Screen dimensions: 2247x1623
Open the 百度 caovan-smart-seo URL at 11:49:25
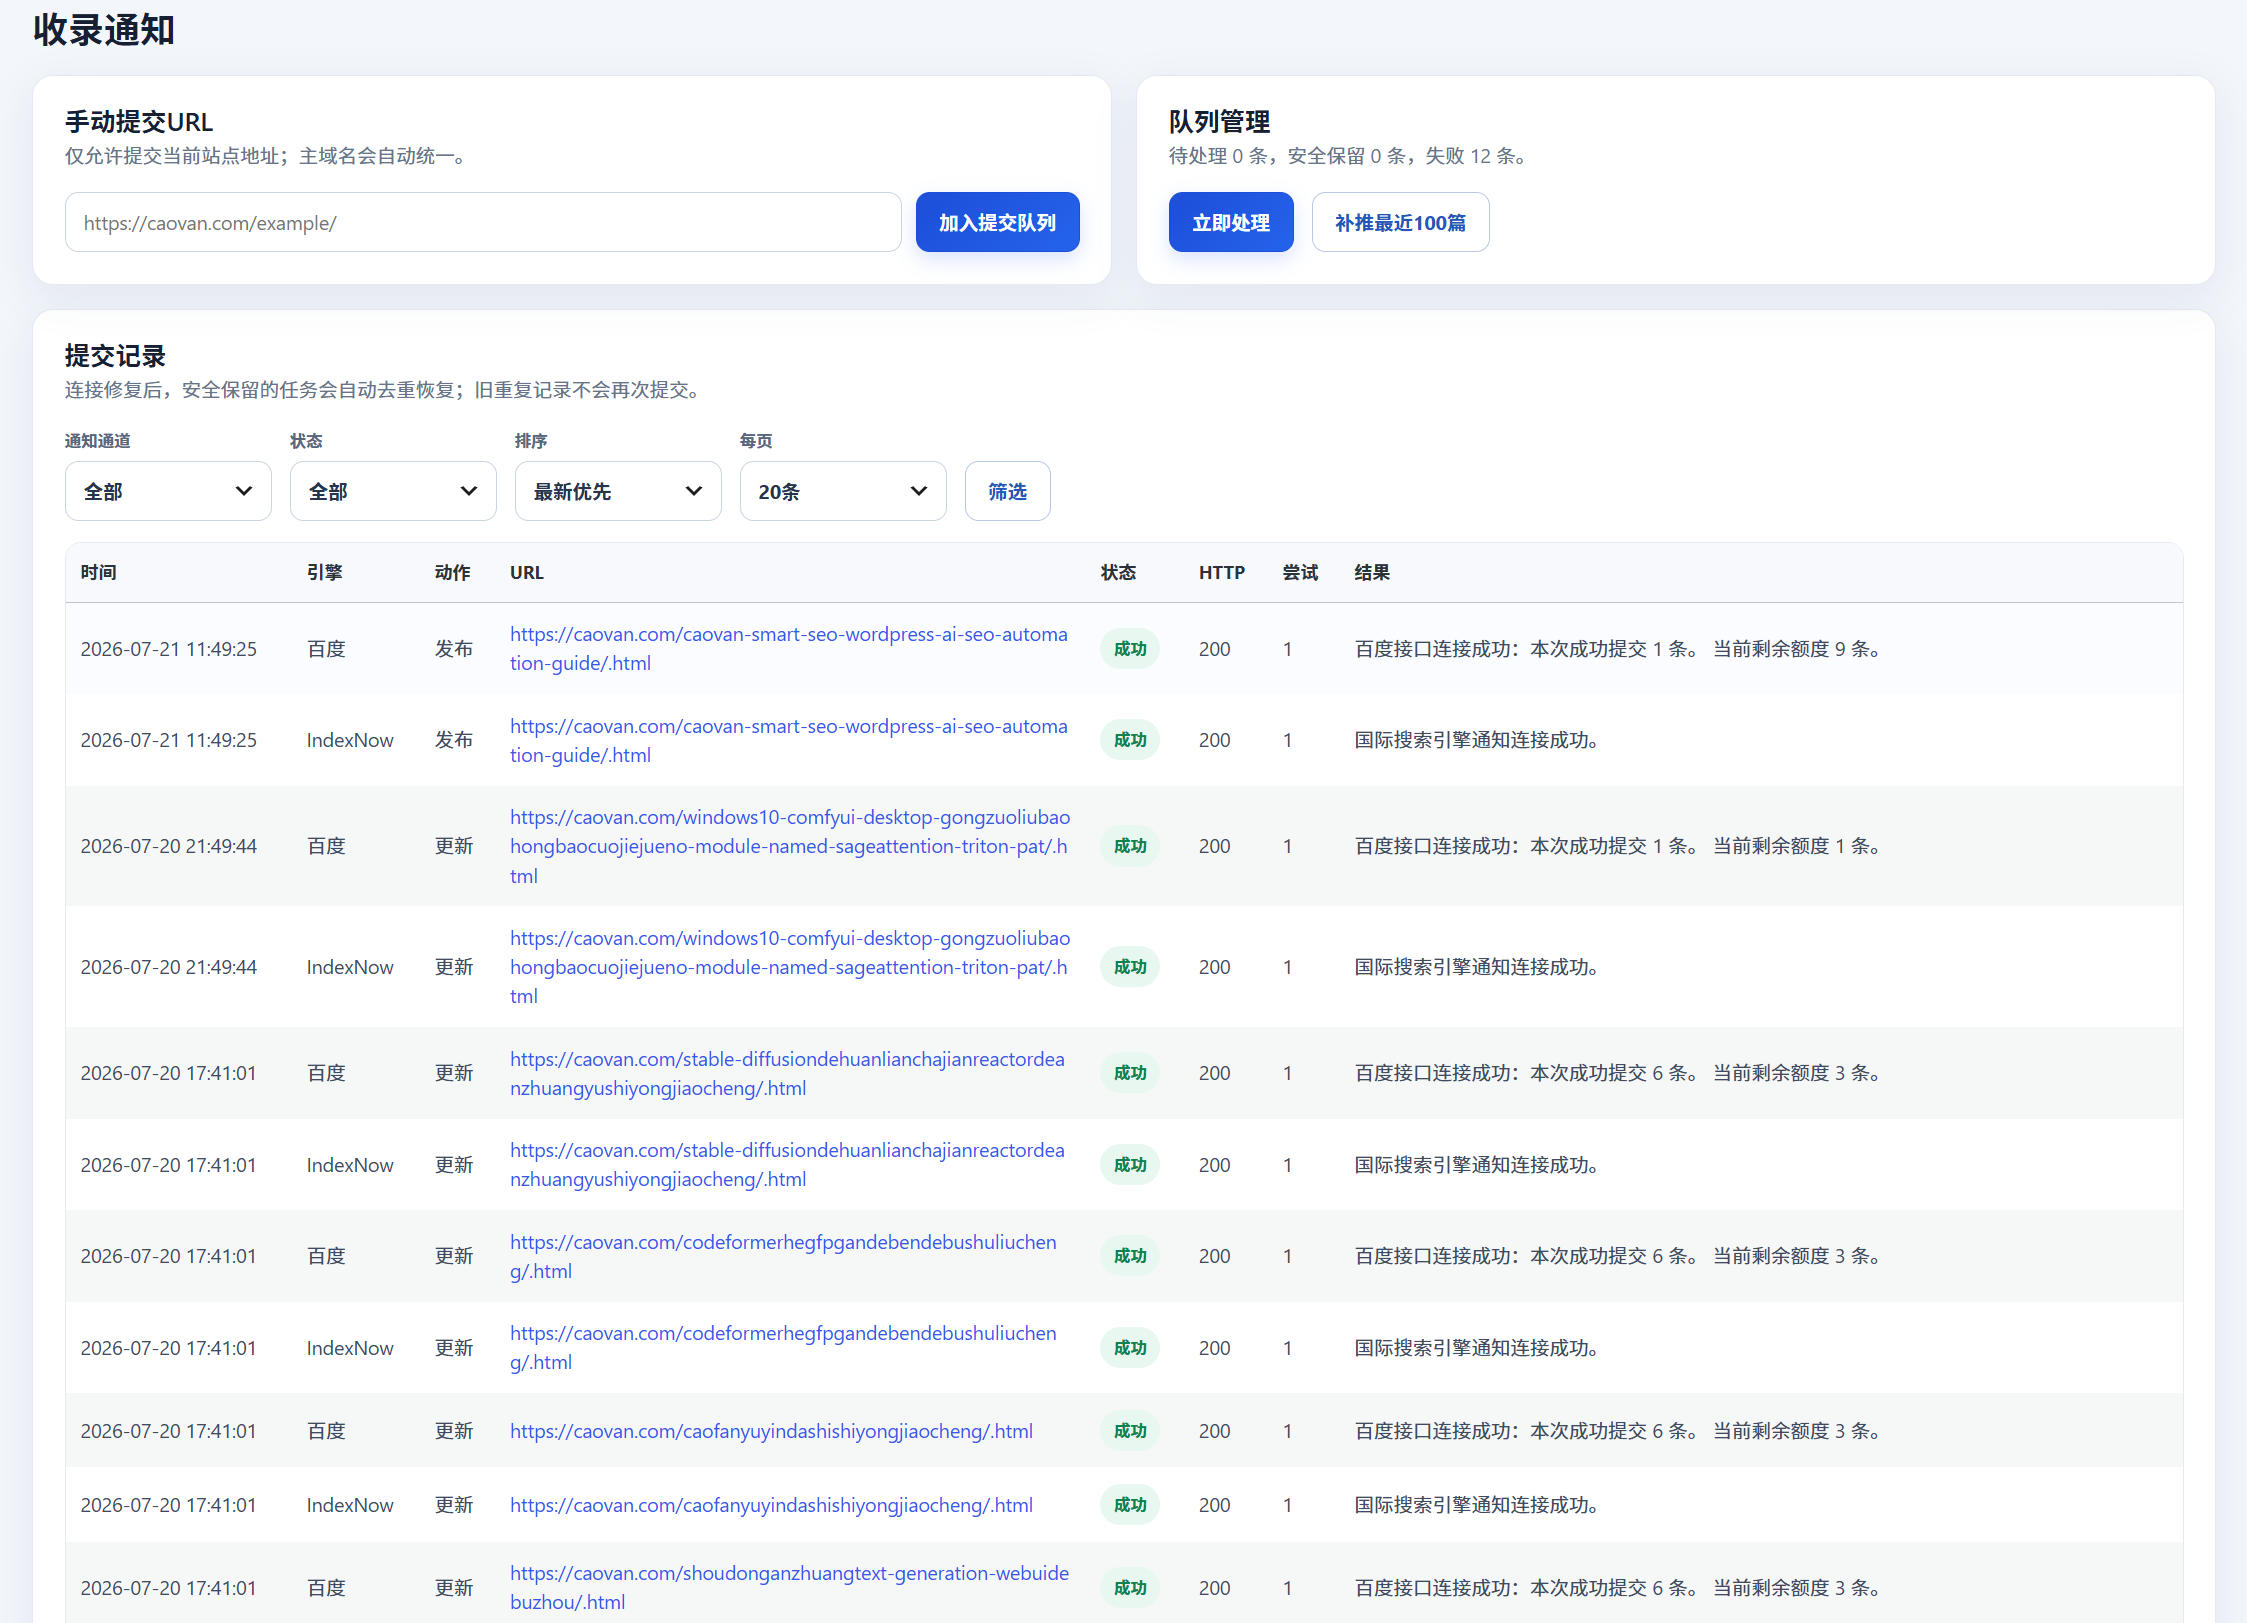789,649
